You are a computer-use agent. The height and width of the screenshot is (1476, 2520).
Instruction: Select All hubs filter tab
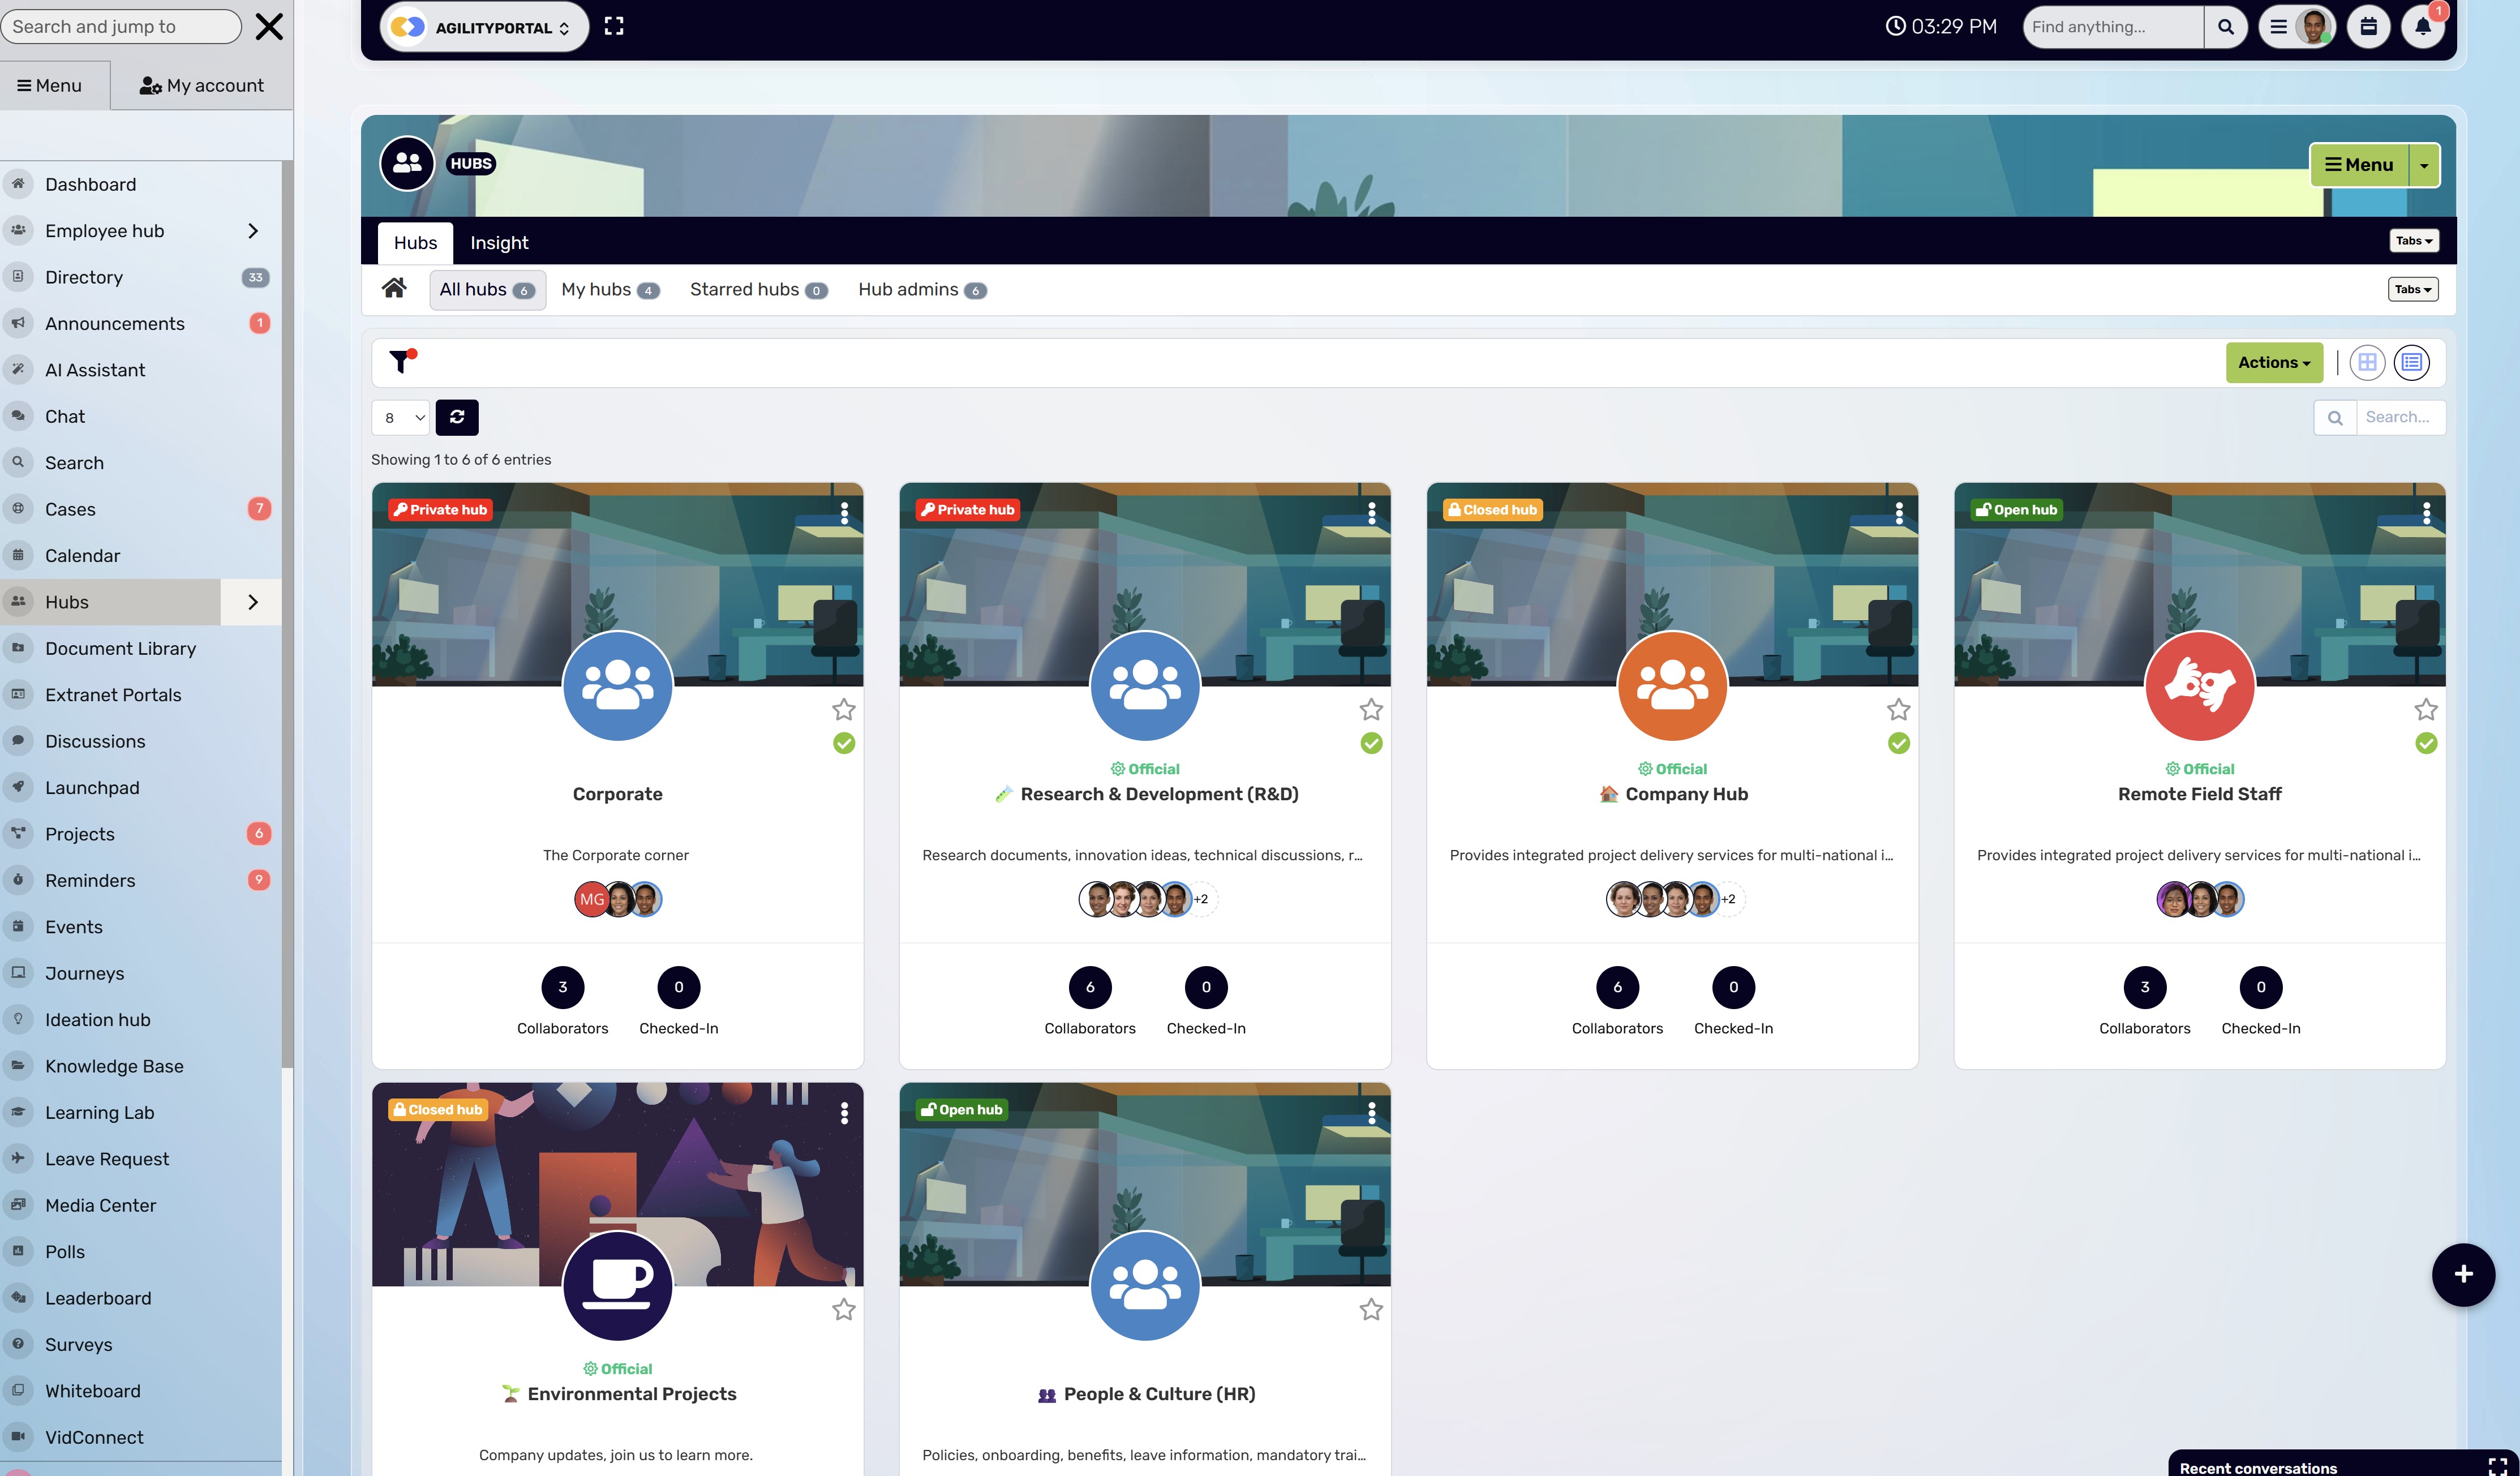[487, 290]
